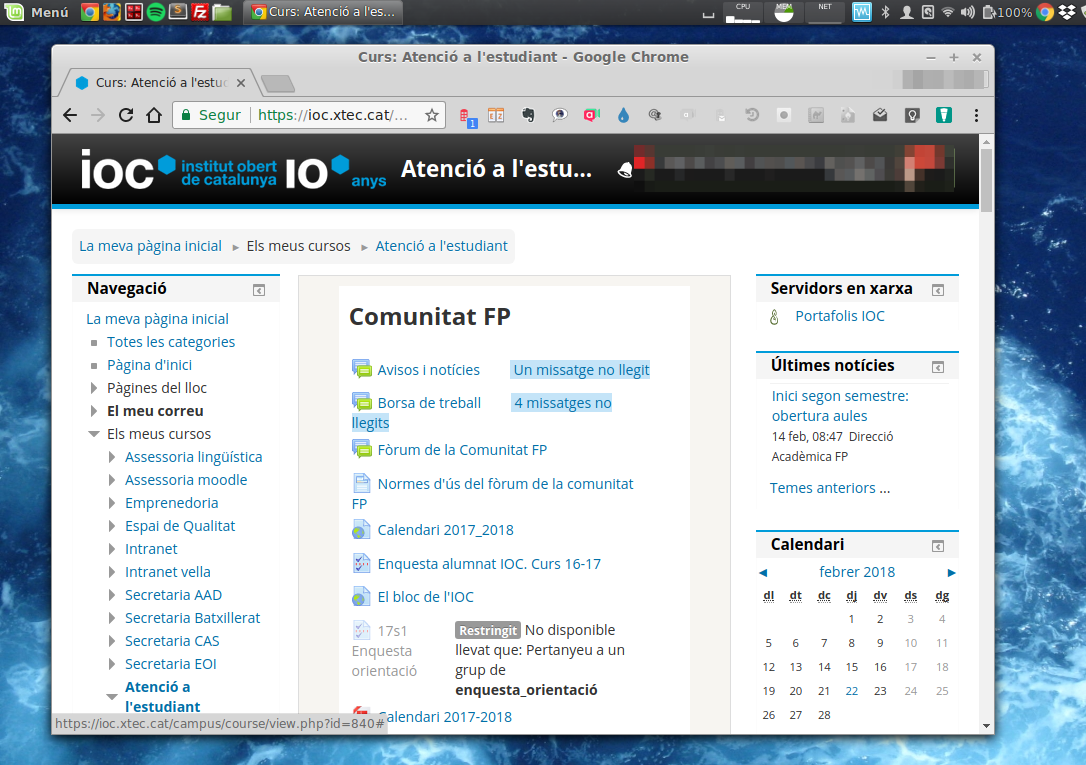Bookmark this page with the star icon

432,115
